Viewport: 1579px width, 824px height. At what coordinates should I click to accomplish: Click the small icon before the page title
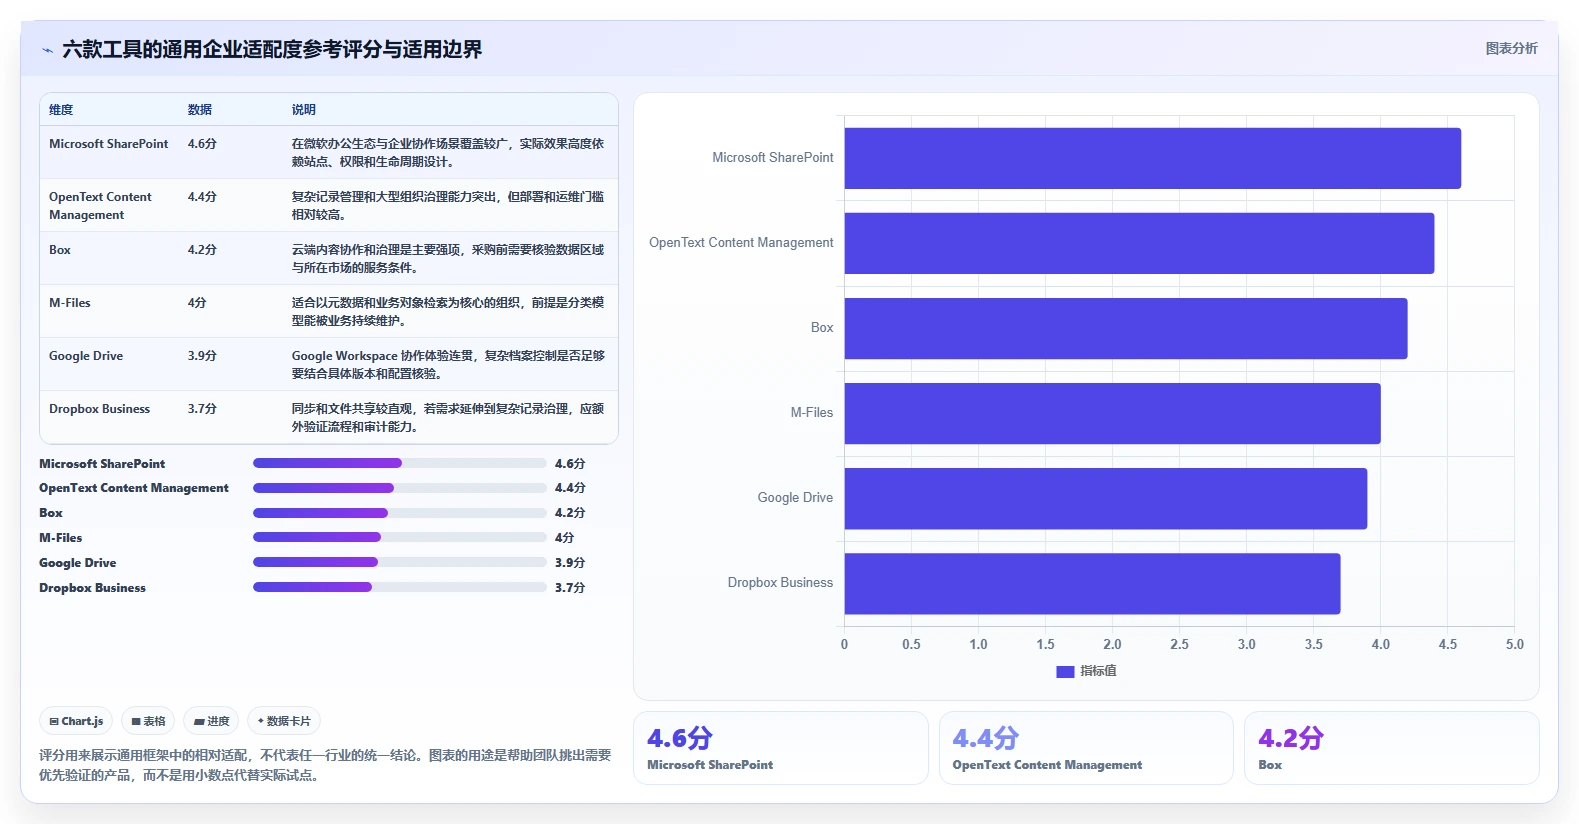point(47,50)
